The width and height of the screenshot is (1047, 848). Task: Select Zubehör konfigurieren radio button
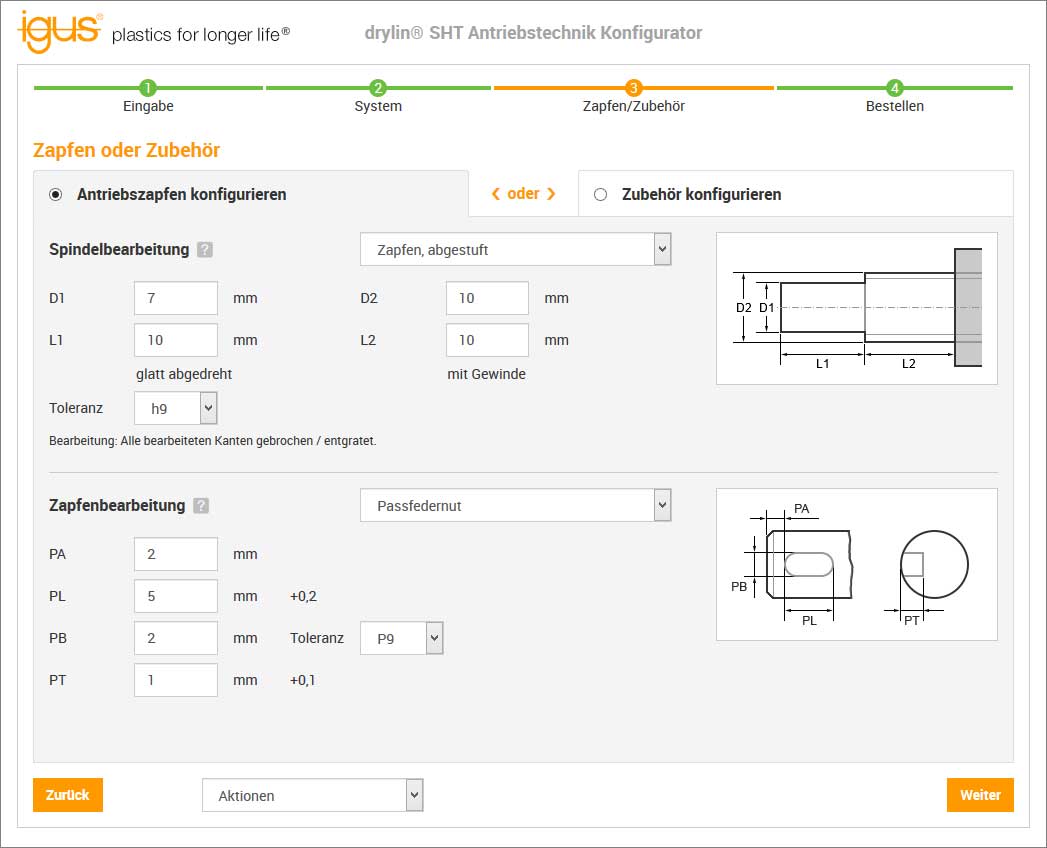pos(601,195)
